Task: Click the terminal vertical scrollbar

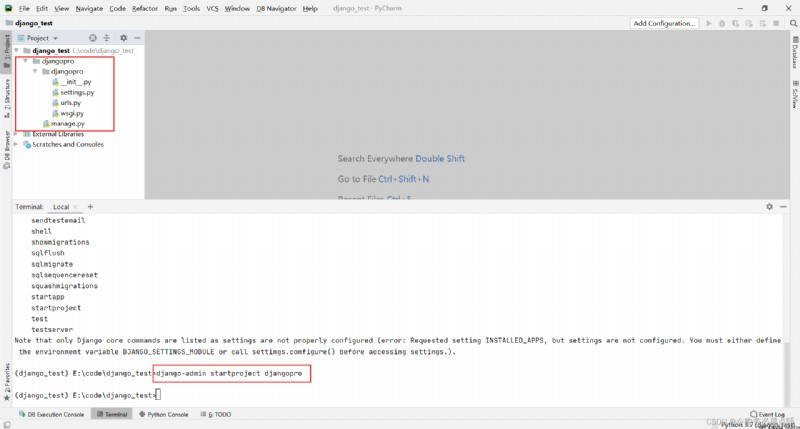Action: point(786,372)
